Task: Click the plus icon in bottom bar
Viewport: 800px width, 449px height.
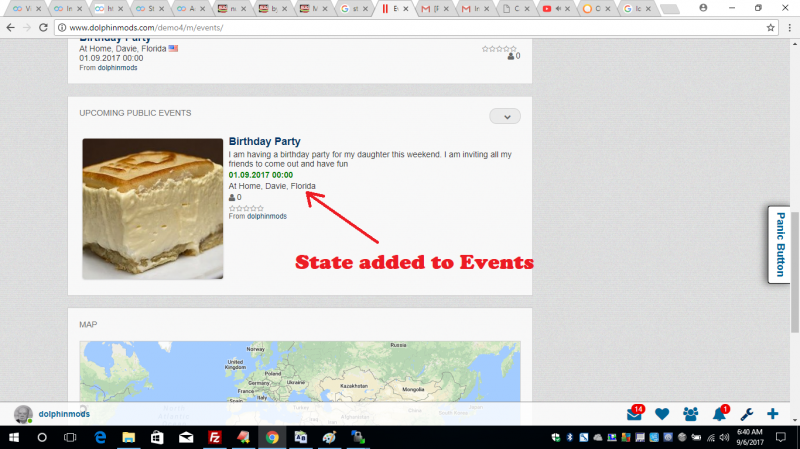Action: click(x=772, y=414)
